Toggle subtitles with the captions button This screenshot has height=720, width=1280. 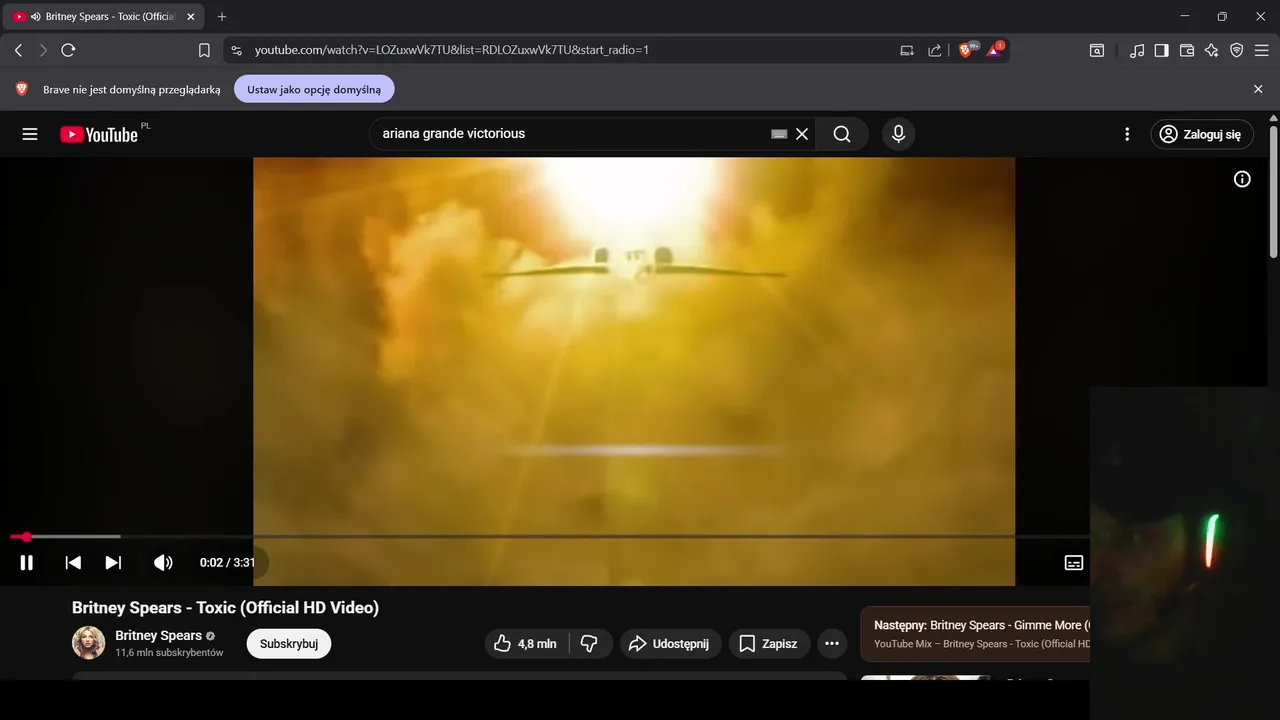(x=1074, y=562)
